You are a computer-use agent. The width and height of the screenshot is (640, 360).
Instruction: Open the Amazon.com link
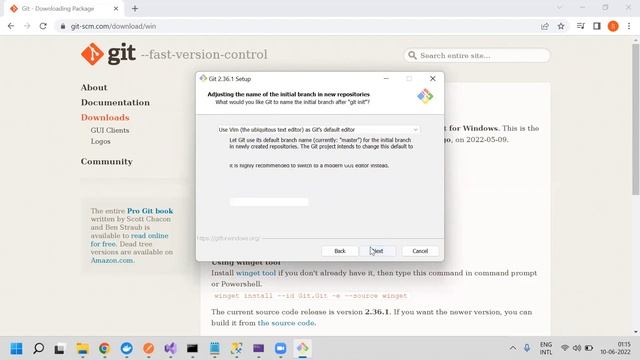112,260
